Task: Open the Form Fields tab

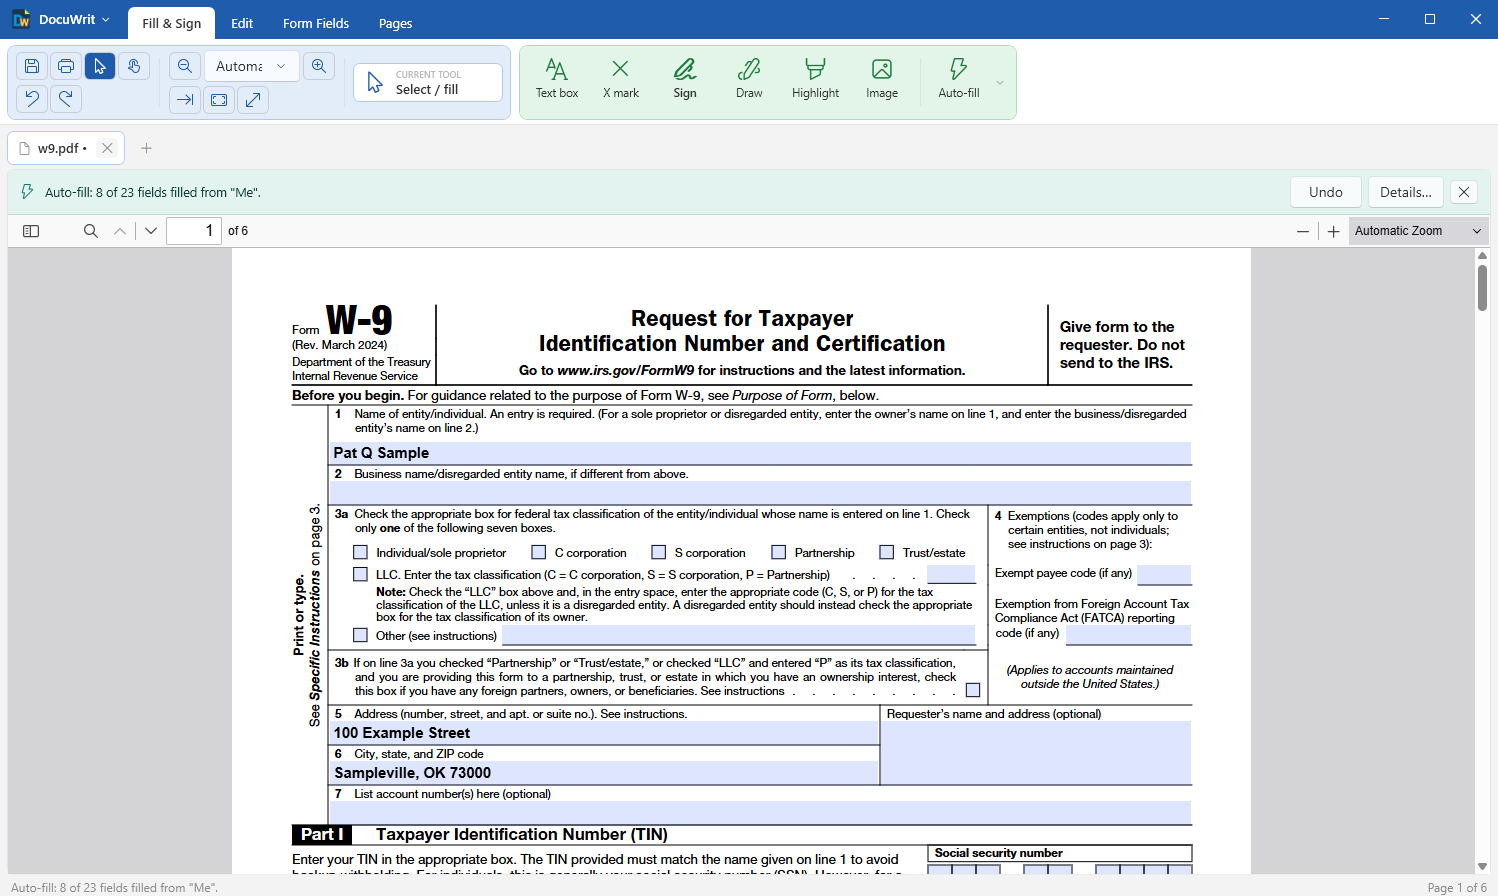Action: 316,23
